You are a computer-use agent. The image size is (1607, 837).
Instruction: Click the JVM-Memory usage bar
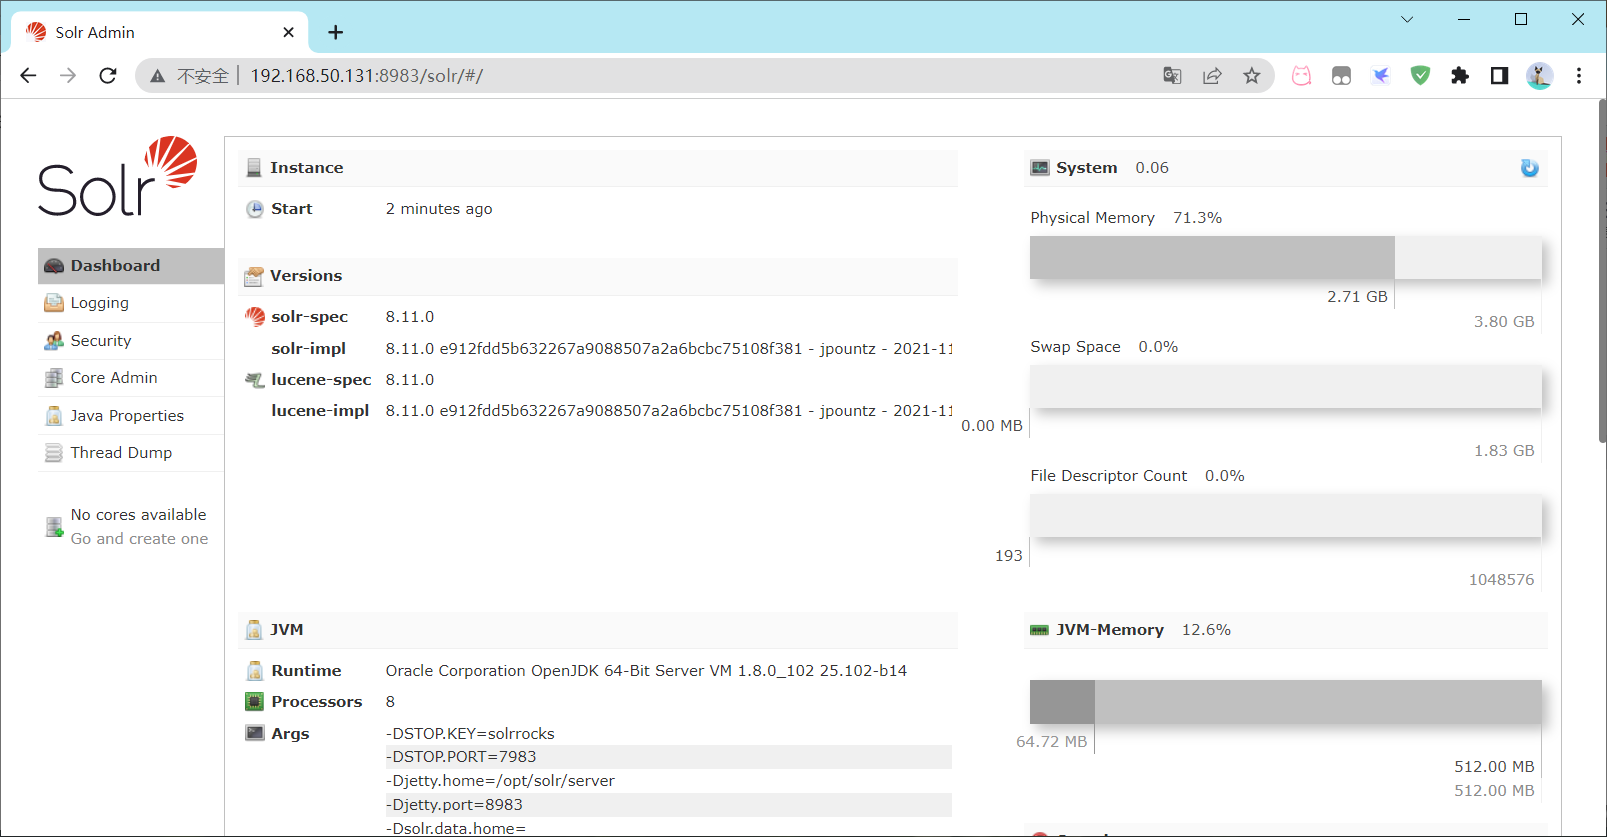(x=1286, y=702)
